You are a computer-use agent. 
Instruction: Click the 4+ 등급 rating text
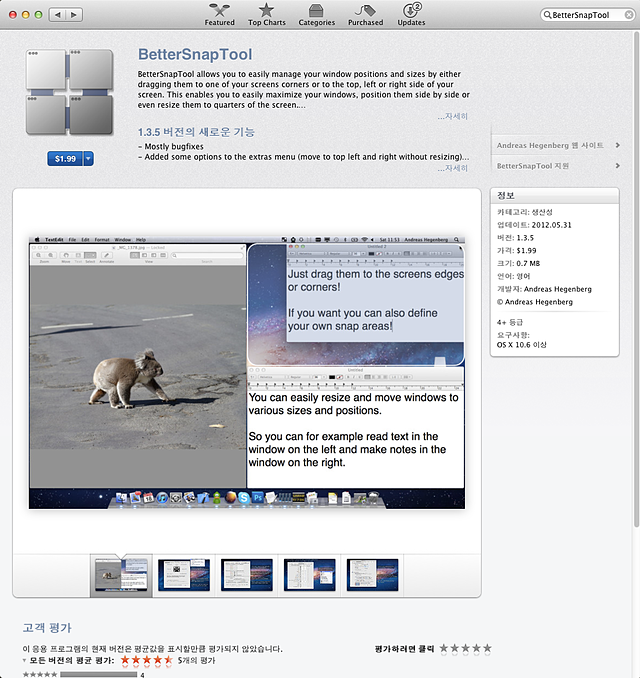tap(509, 322)
